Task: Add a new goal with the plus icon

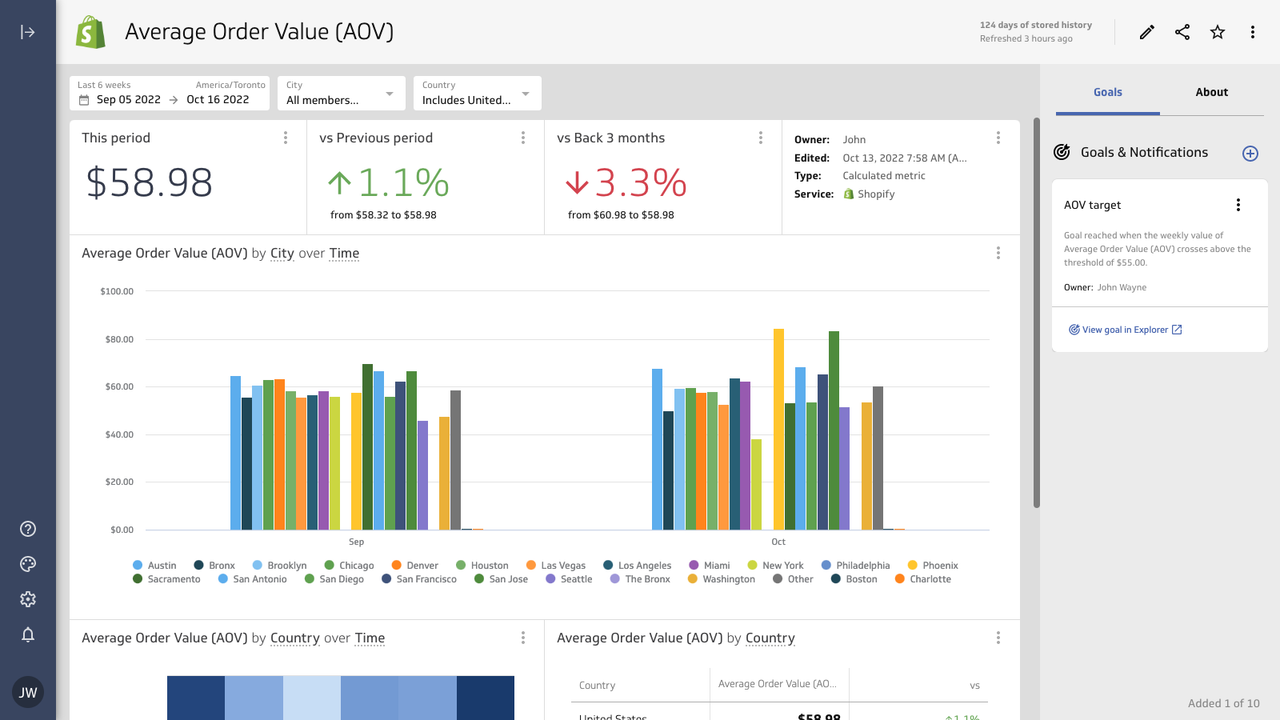Action: 1250,153
